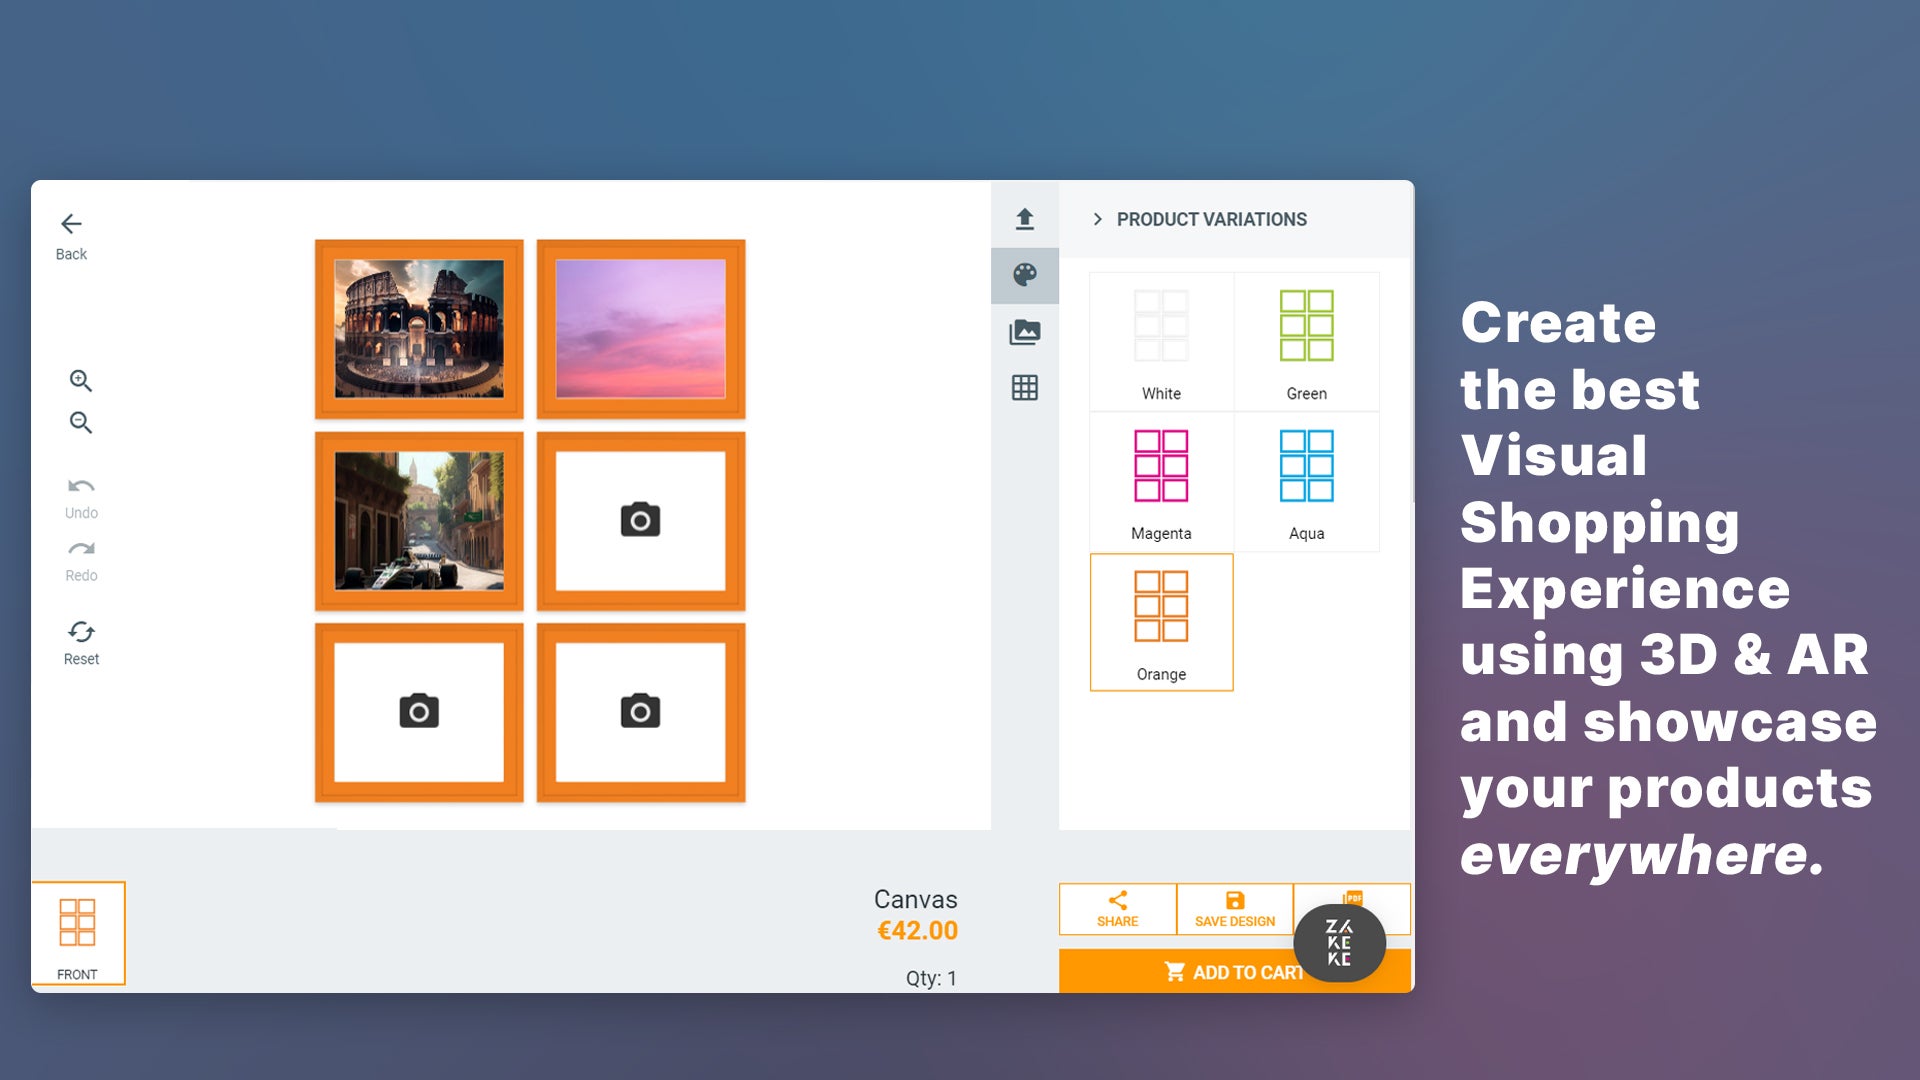The height and width of the screenshot is (1080, 1920).
Task: Select the Undo action icon
Action: click(x=82, y=487)
